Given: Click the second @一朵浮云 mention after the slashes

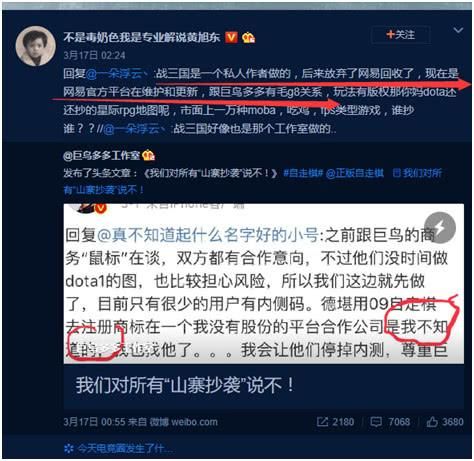Looking at the screenshot, I should coord(134,129).
